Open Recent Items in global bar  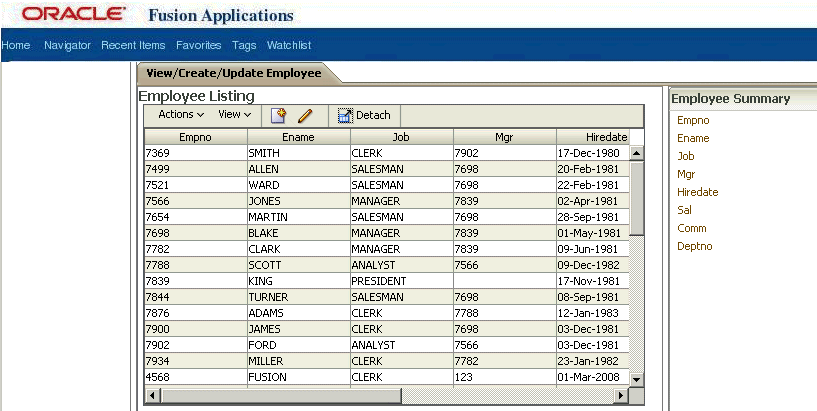[133, 45]
